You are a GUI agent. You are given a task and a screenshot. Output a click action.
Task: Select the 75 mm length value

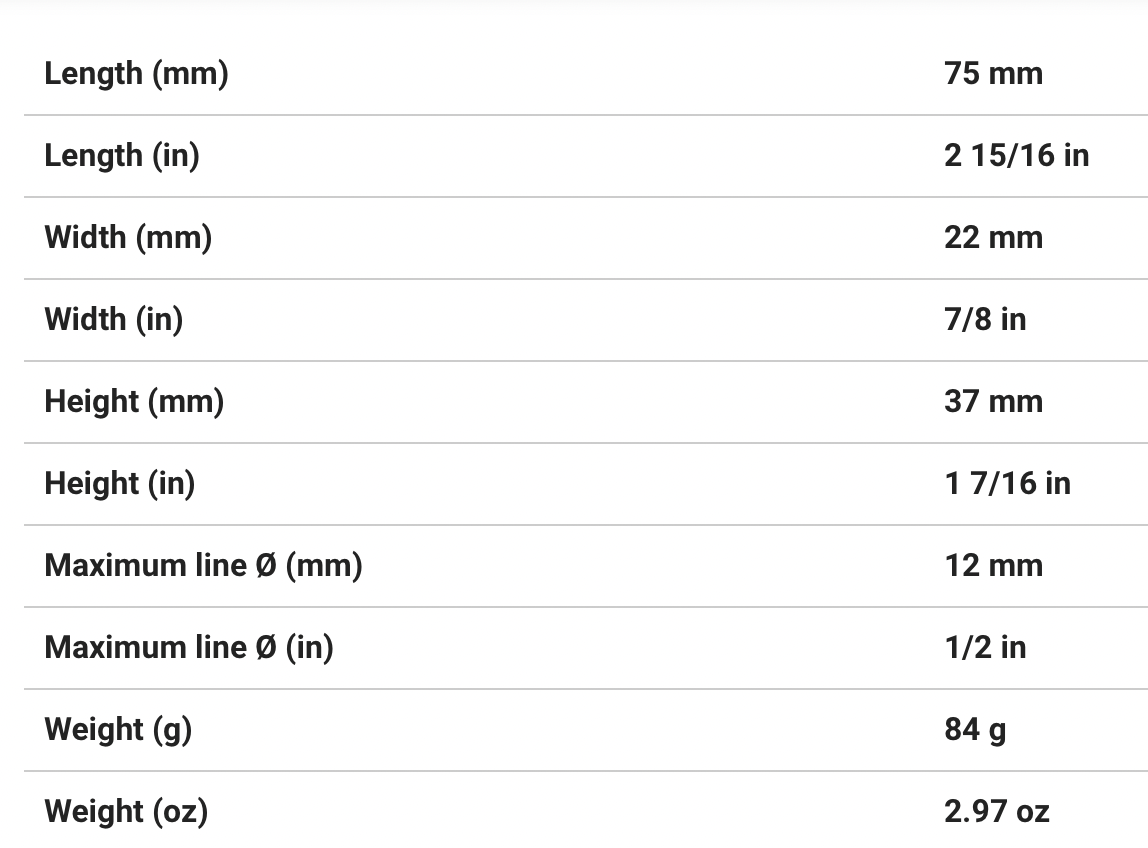point(993,74)
